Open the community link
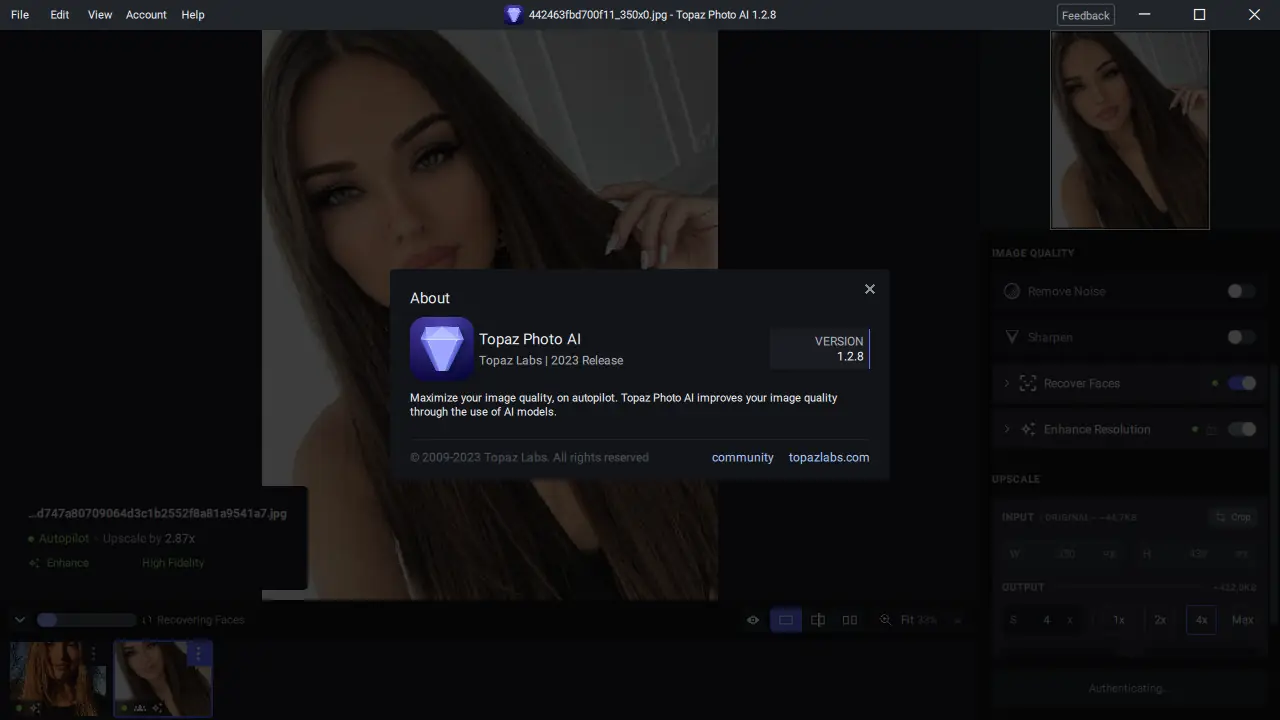Screen dimensions: 1280x720 click(x=743, y=457)
